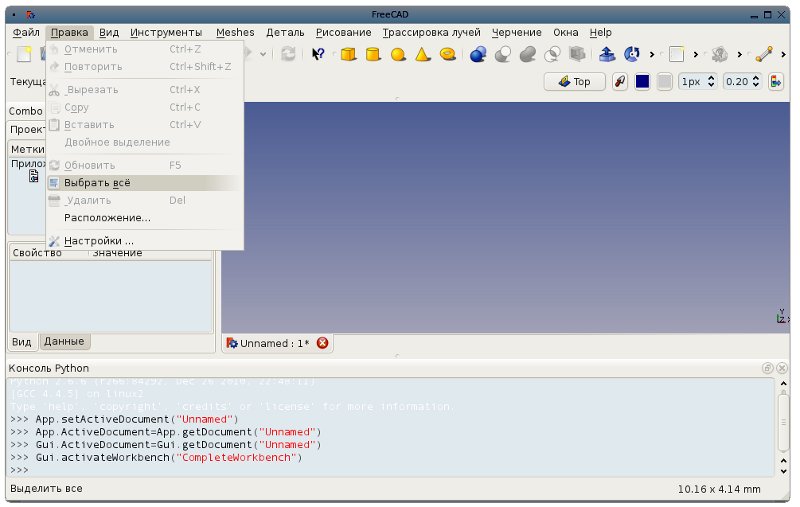The height and width of the screenshot is (507, 800).
Task: Click the empty Python console prompt line
Action: click(390, 470)
